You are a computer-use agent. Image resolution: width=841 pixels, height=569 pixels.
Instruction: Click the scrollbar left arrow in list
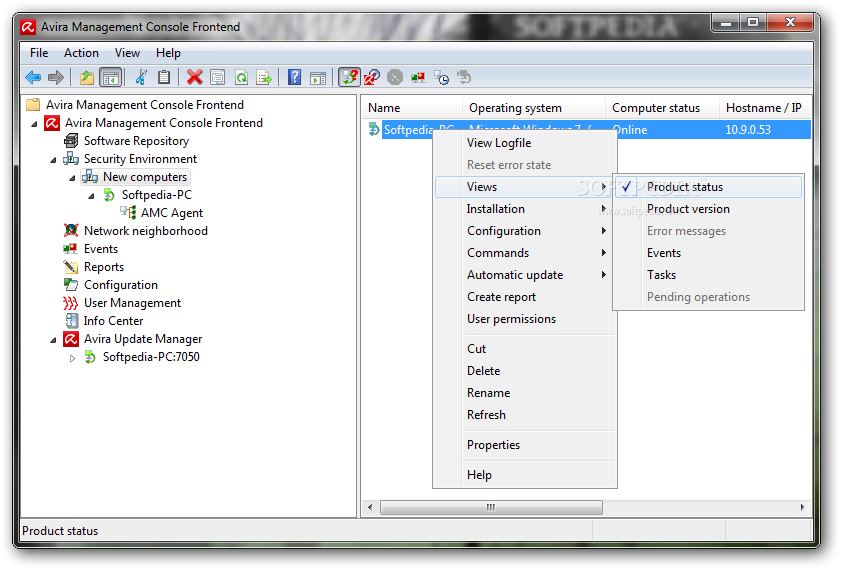(370, 507)
